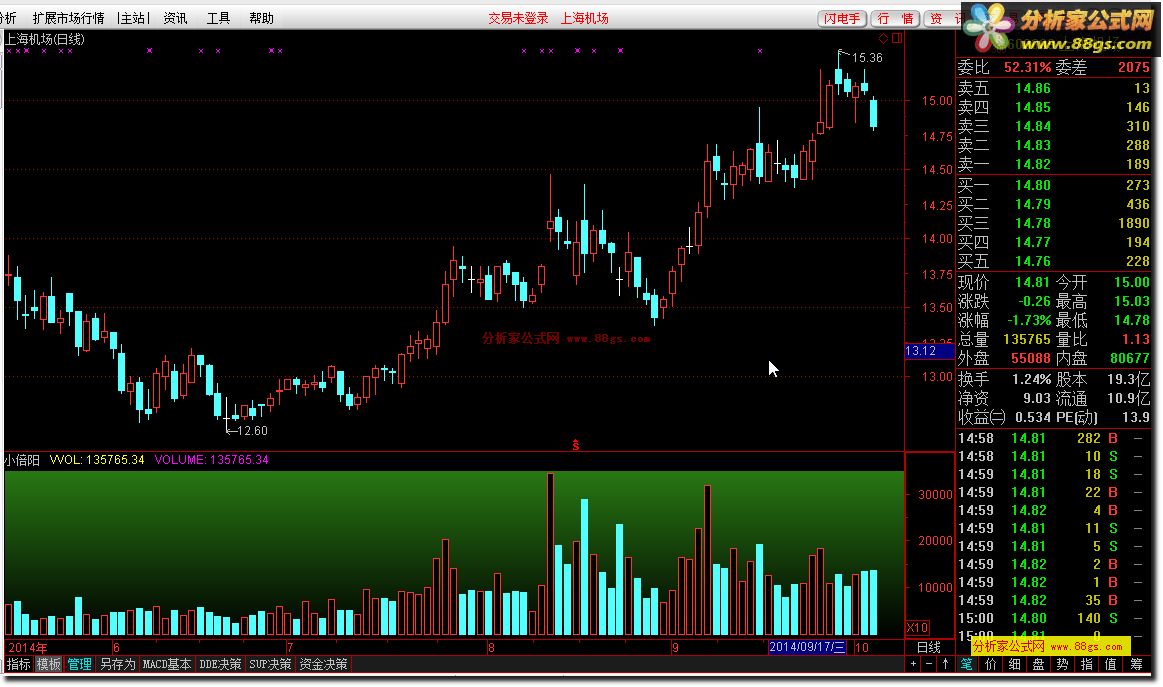Switch to the DDE决策 template
The width and height of the screenshot is (1163, 687).
click(220, 664)
